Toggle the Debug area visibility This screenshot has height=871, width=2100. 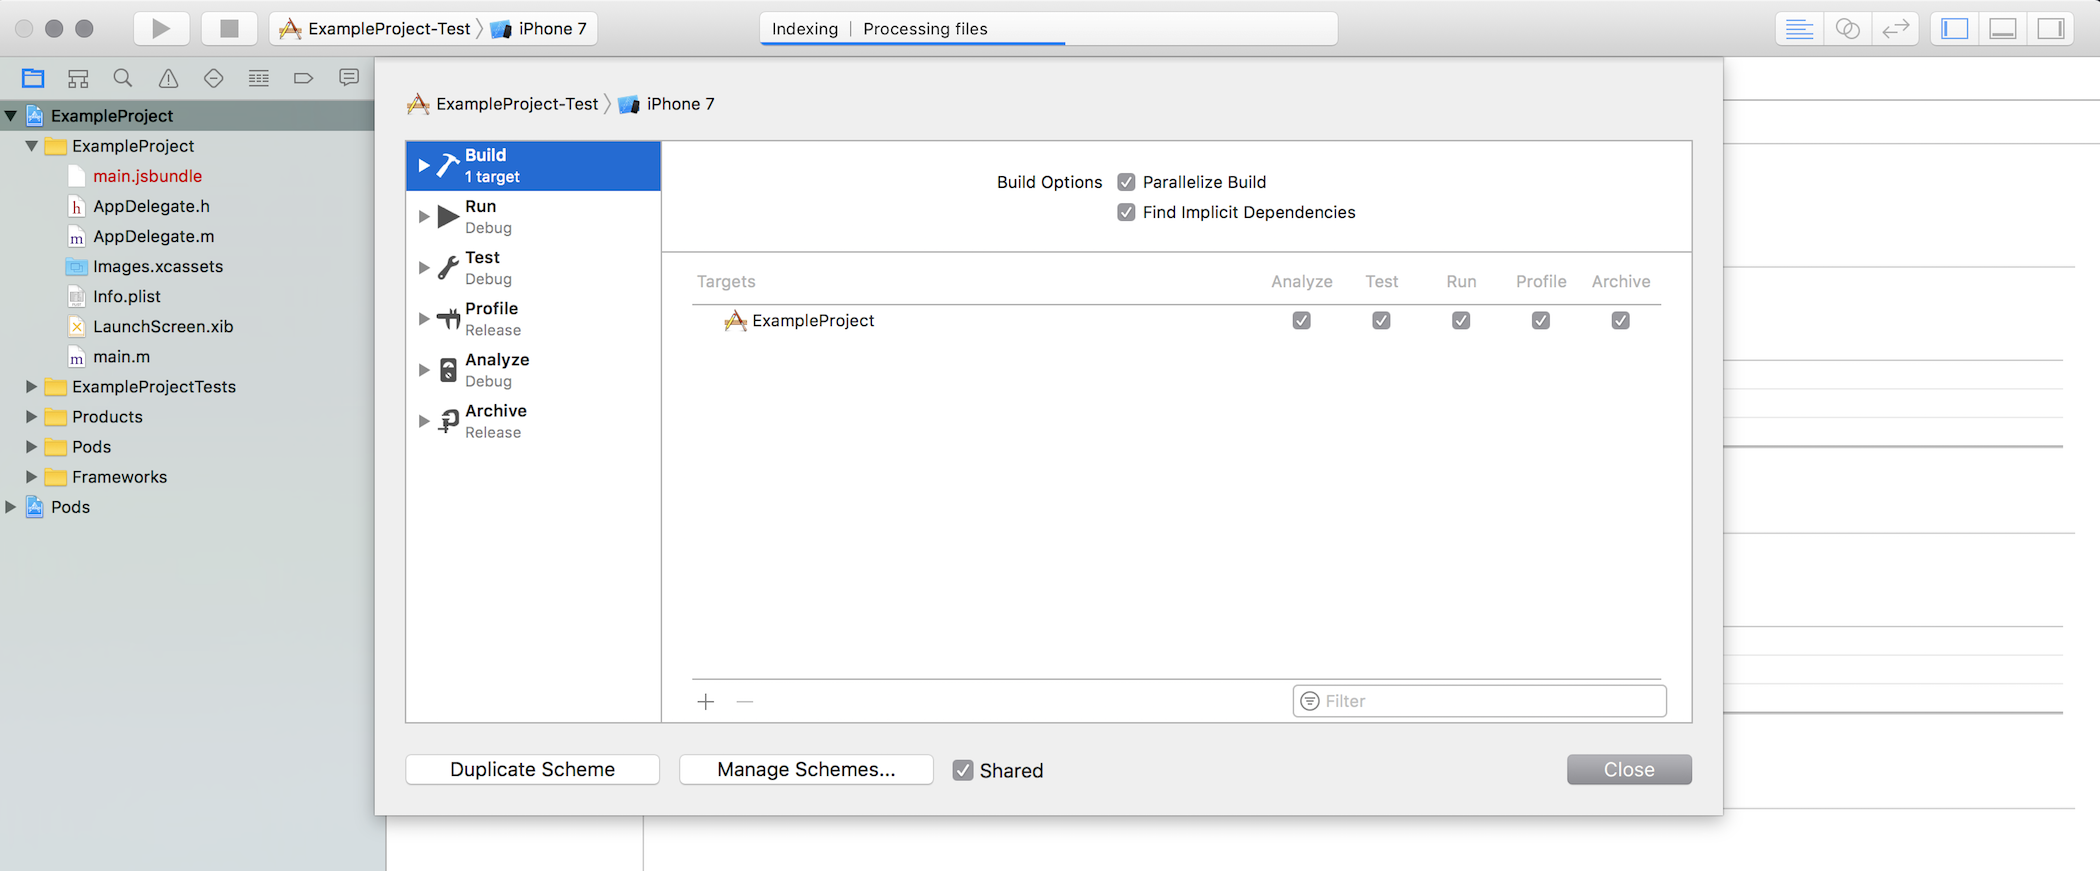click(x=2003, y=28)
